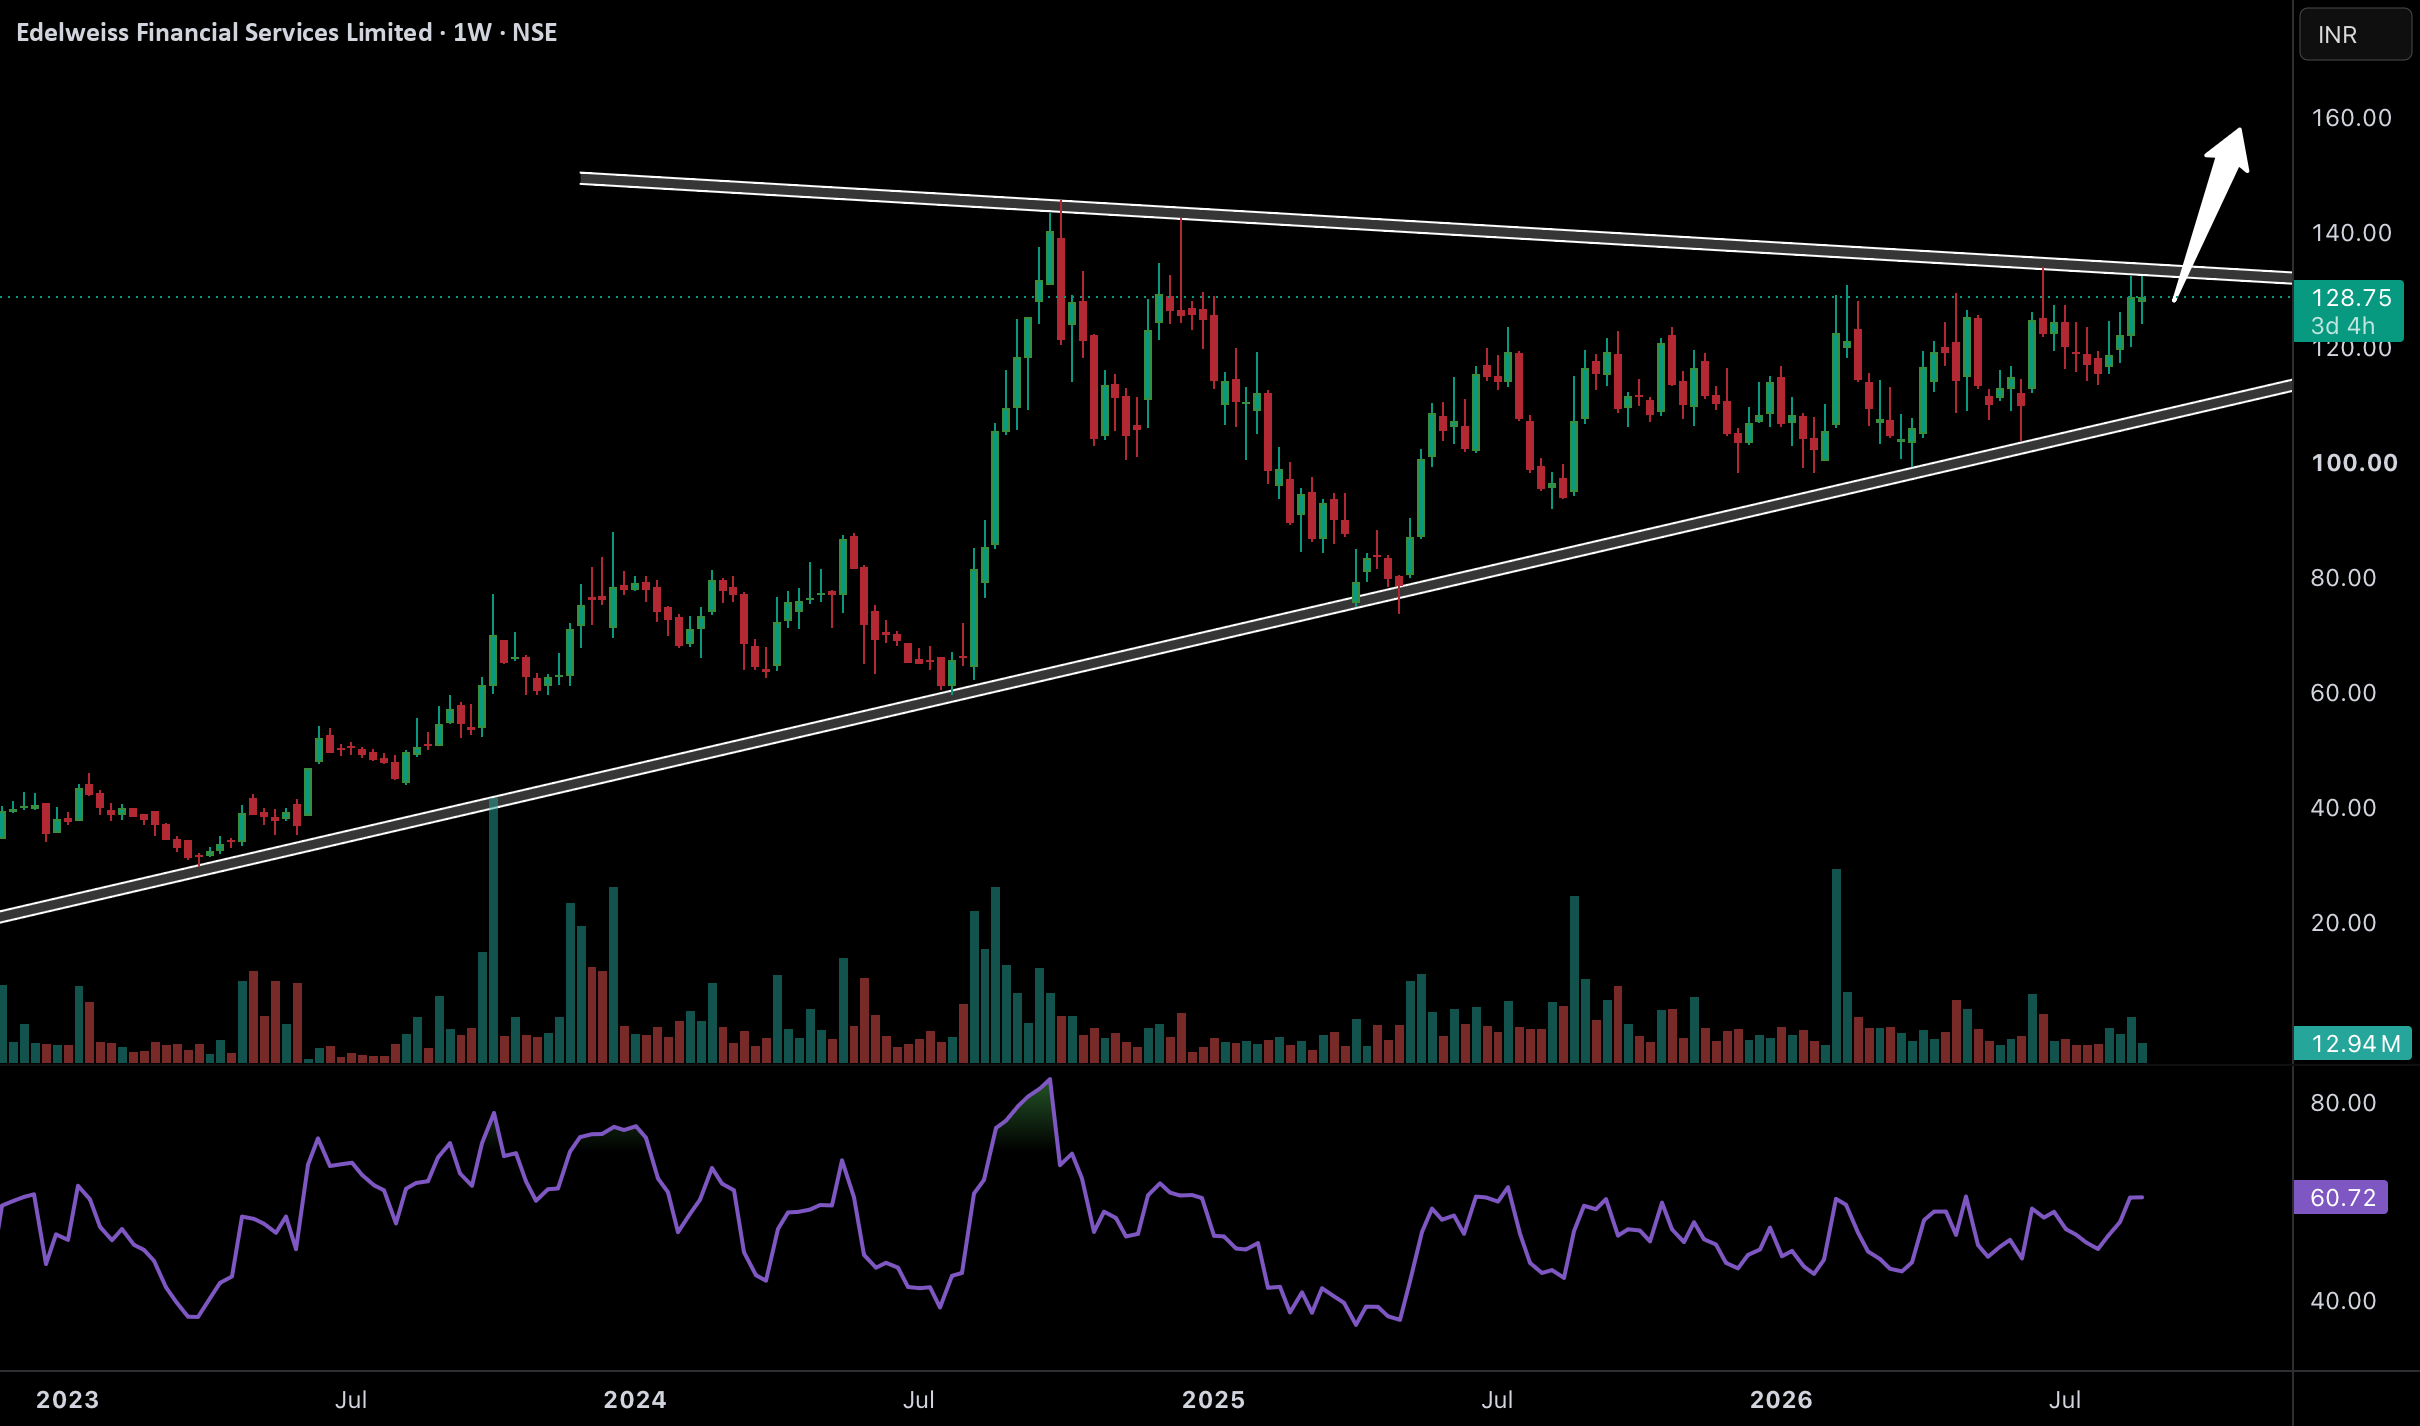Open the INR currency selector

(2355, 35)
